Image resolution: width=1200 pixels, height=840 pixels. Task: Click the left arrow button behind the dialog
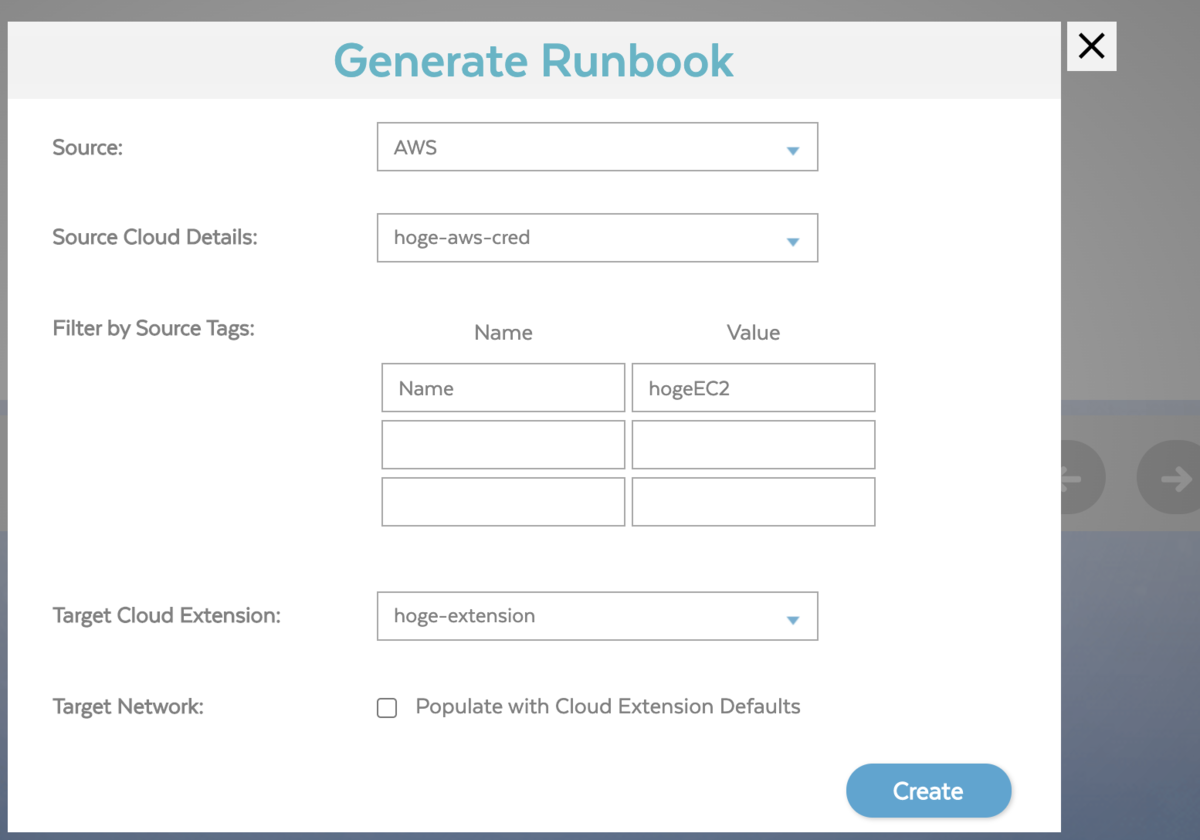pos(1082,478)
